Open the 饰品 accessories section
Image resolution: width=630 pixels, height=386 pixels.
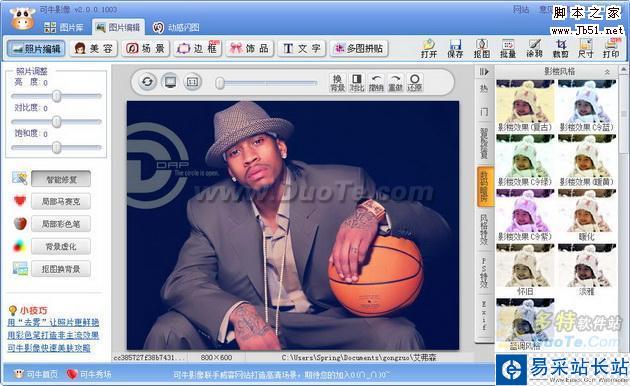coord(250,49)
